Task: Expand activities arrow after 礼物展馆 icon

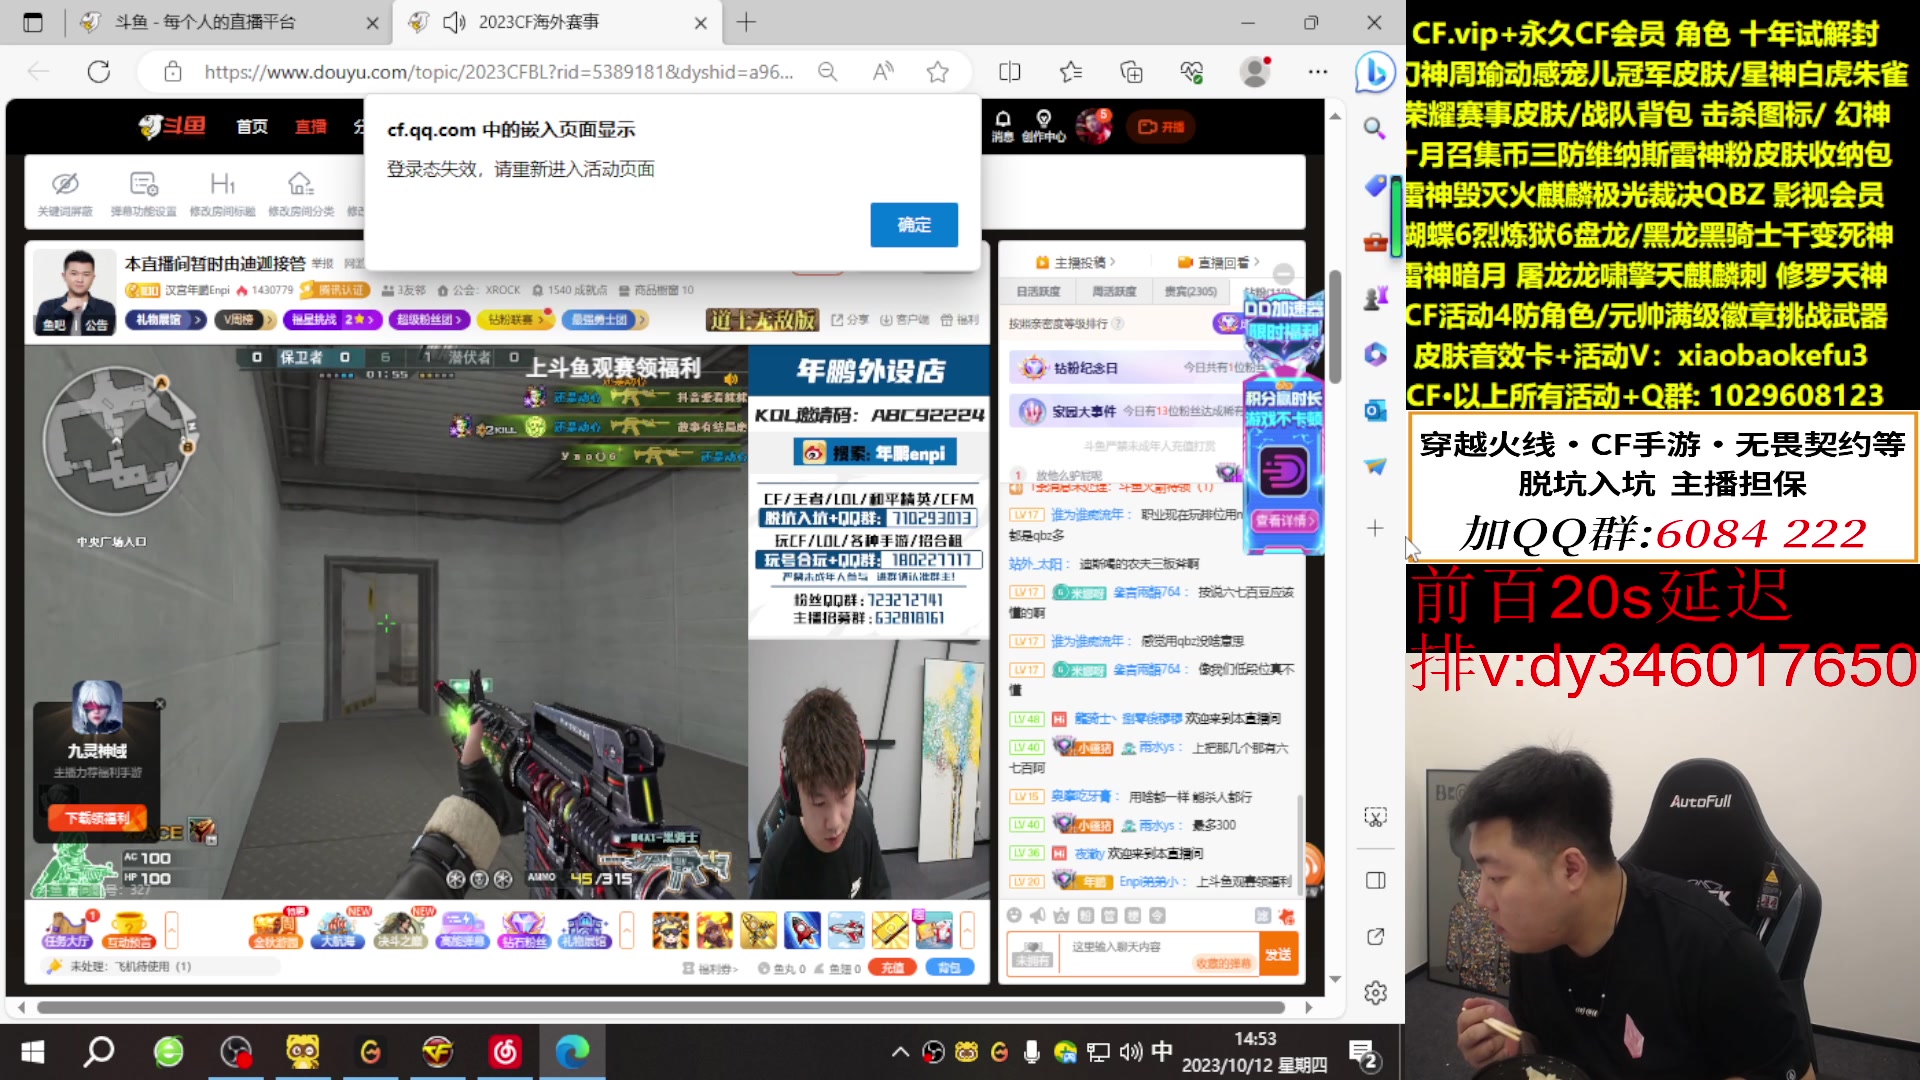Action: 626,930
